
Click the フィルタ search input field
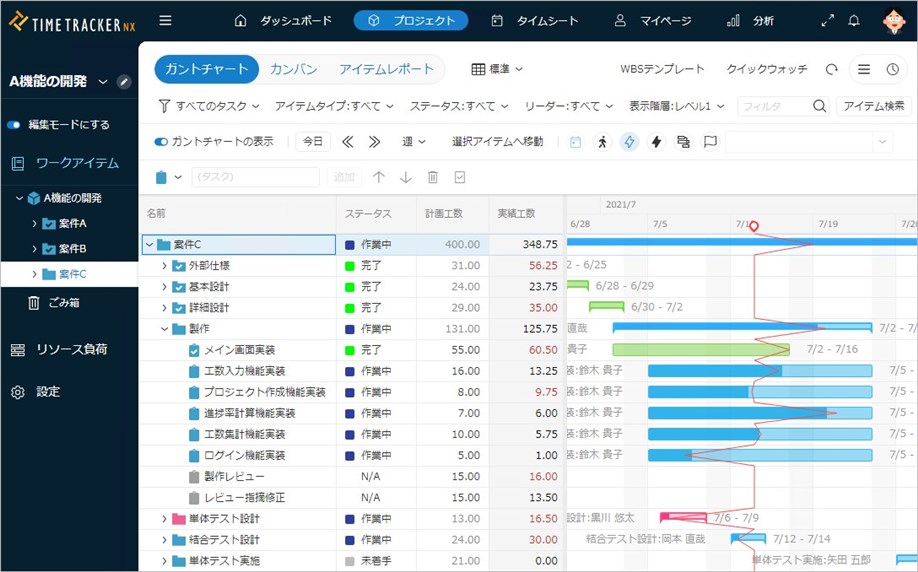[x=773, y=106]
